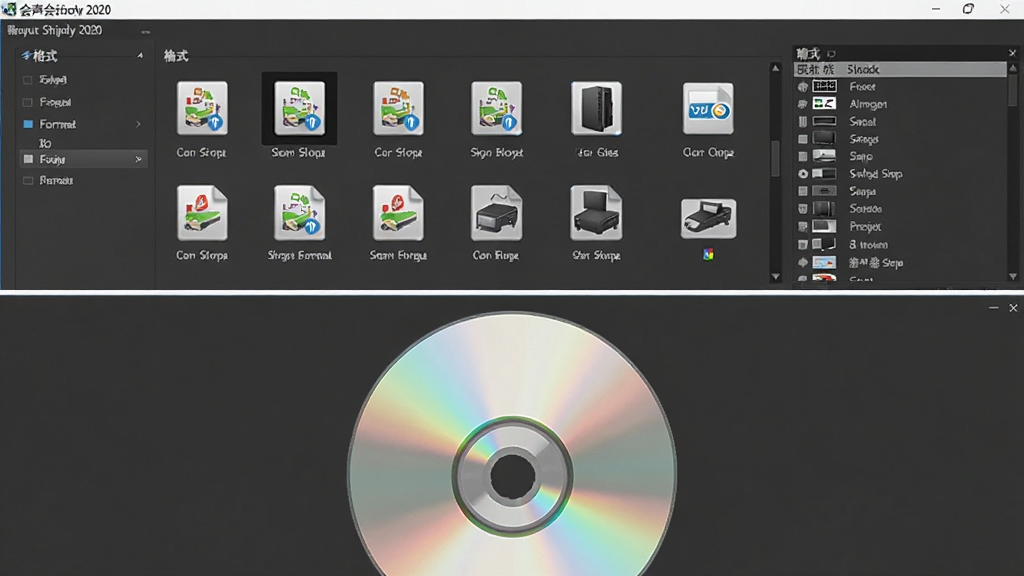Choose the 'Con Flage' printer icon

(x=496, y=213)
